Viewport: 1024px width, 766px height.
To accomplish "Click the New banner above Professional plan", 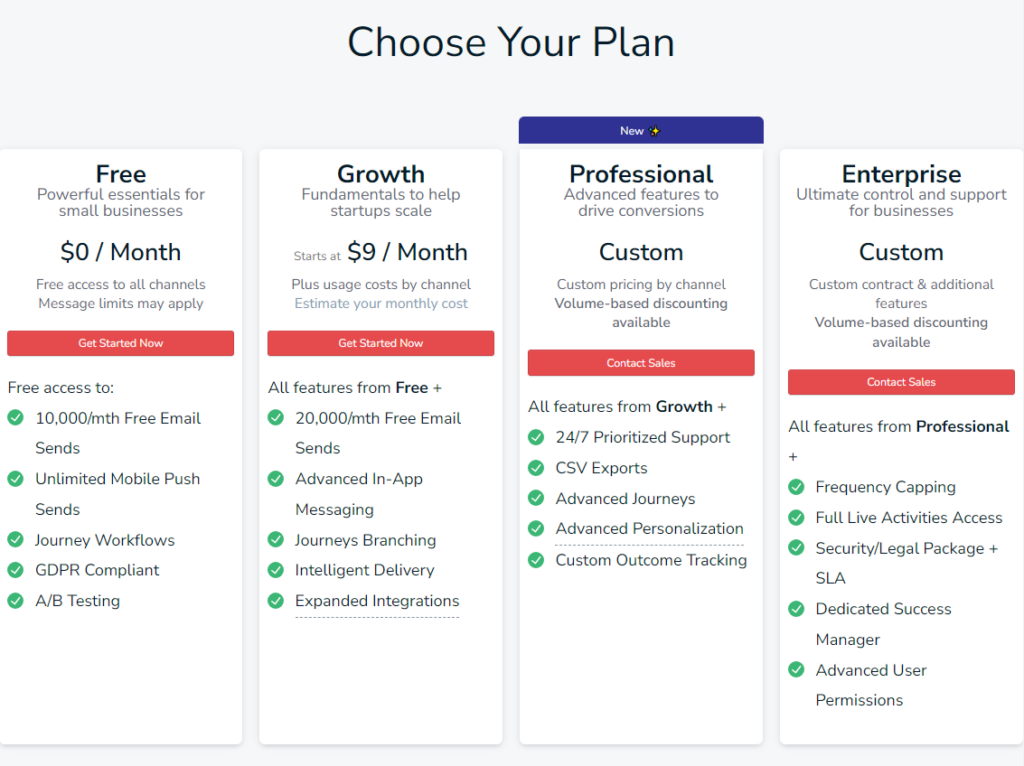I will click(x=641, y=131).
